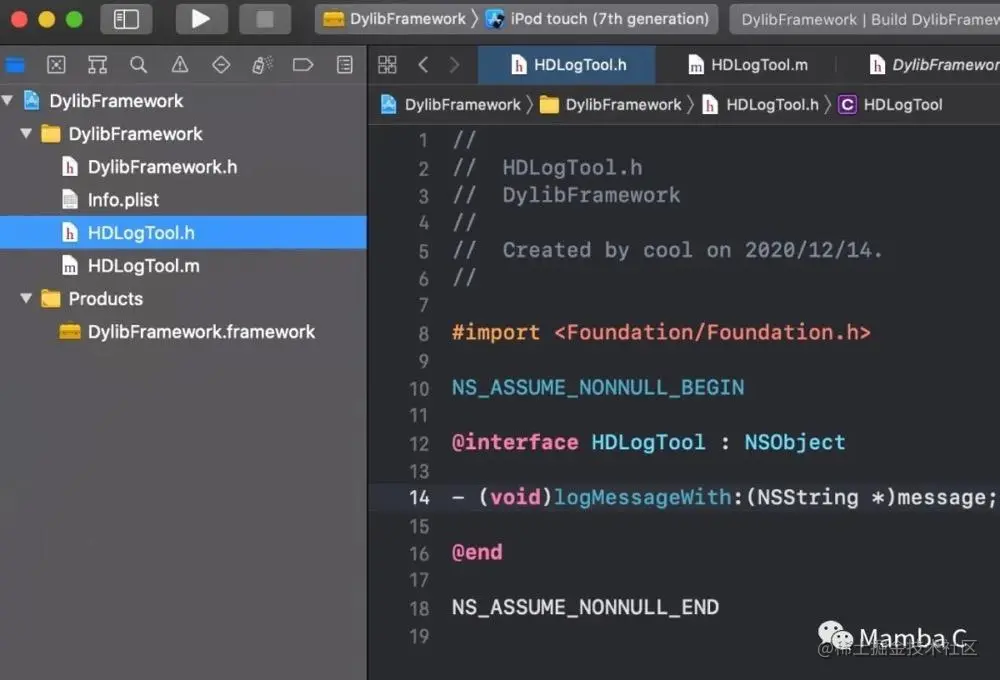Image resolution: width=1000 pixels, height=680 pixels.
Task: Open the Test navigator diamond icon
Action: tap(221, 64)
